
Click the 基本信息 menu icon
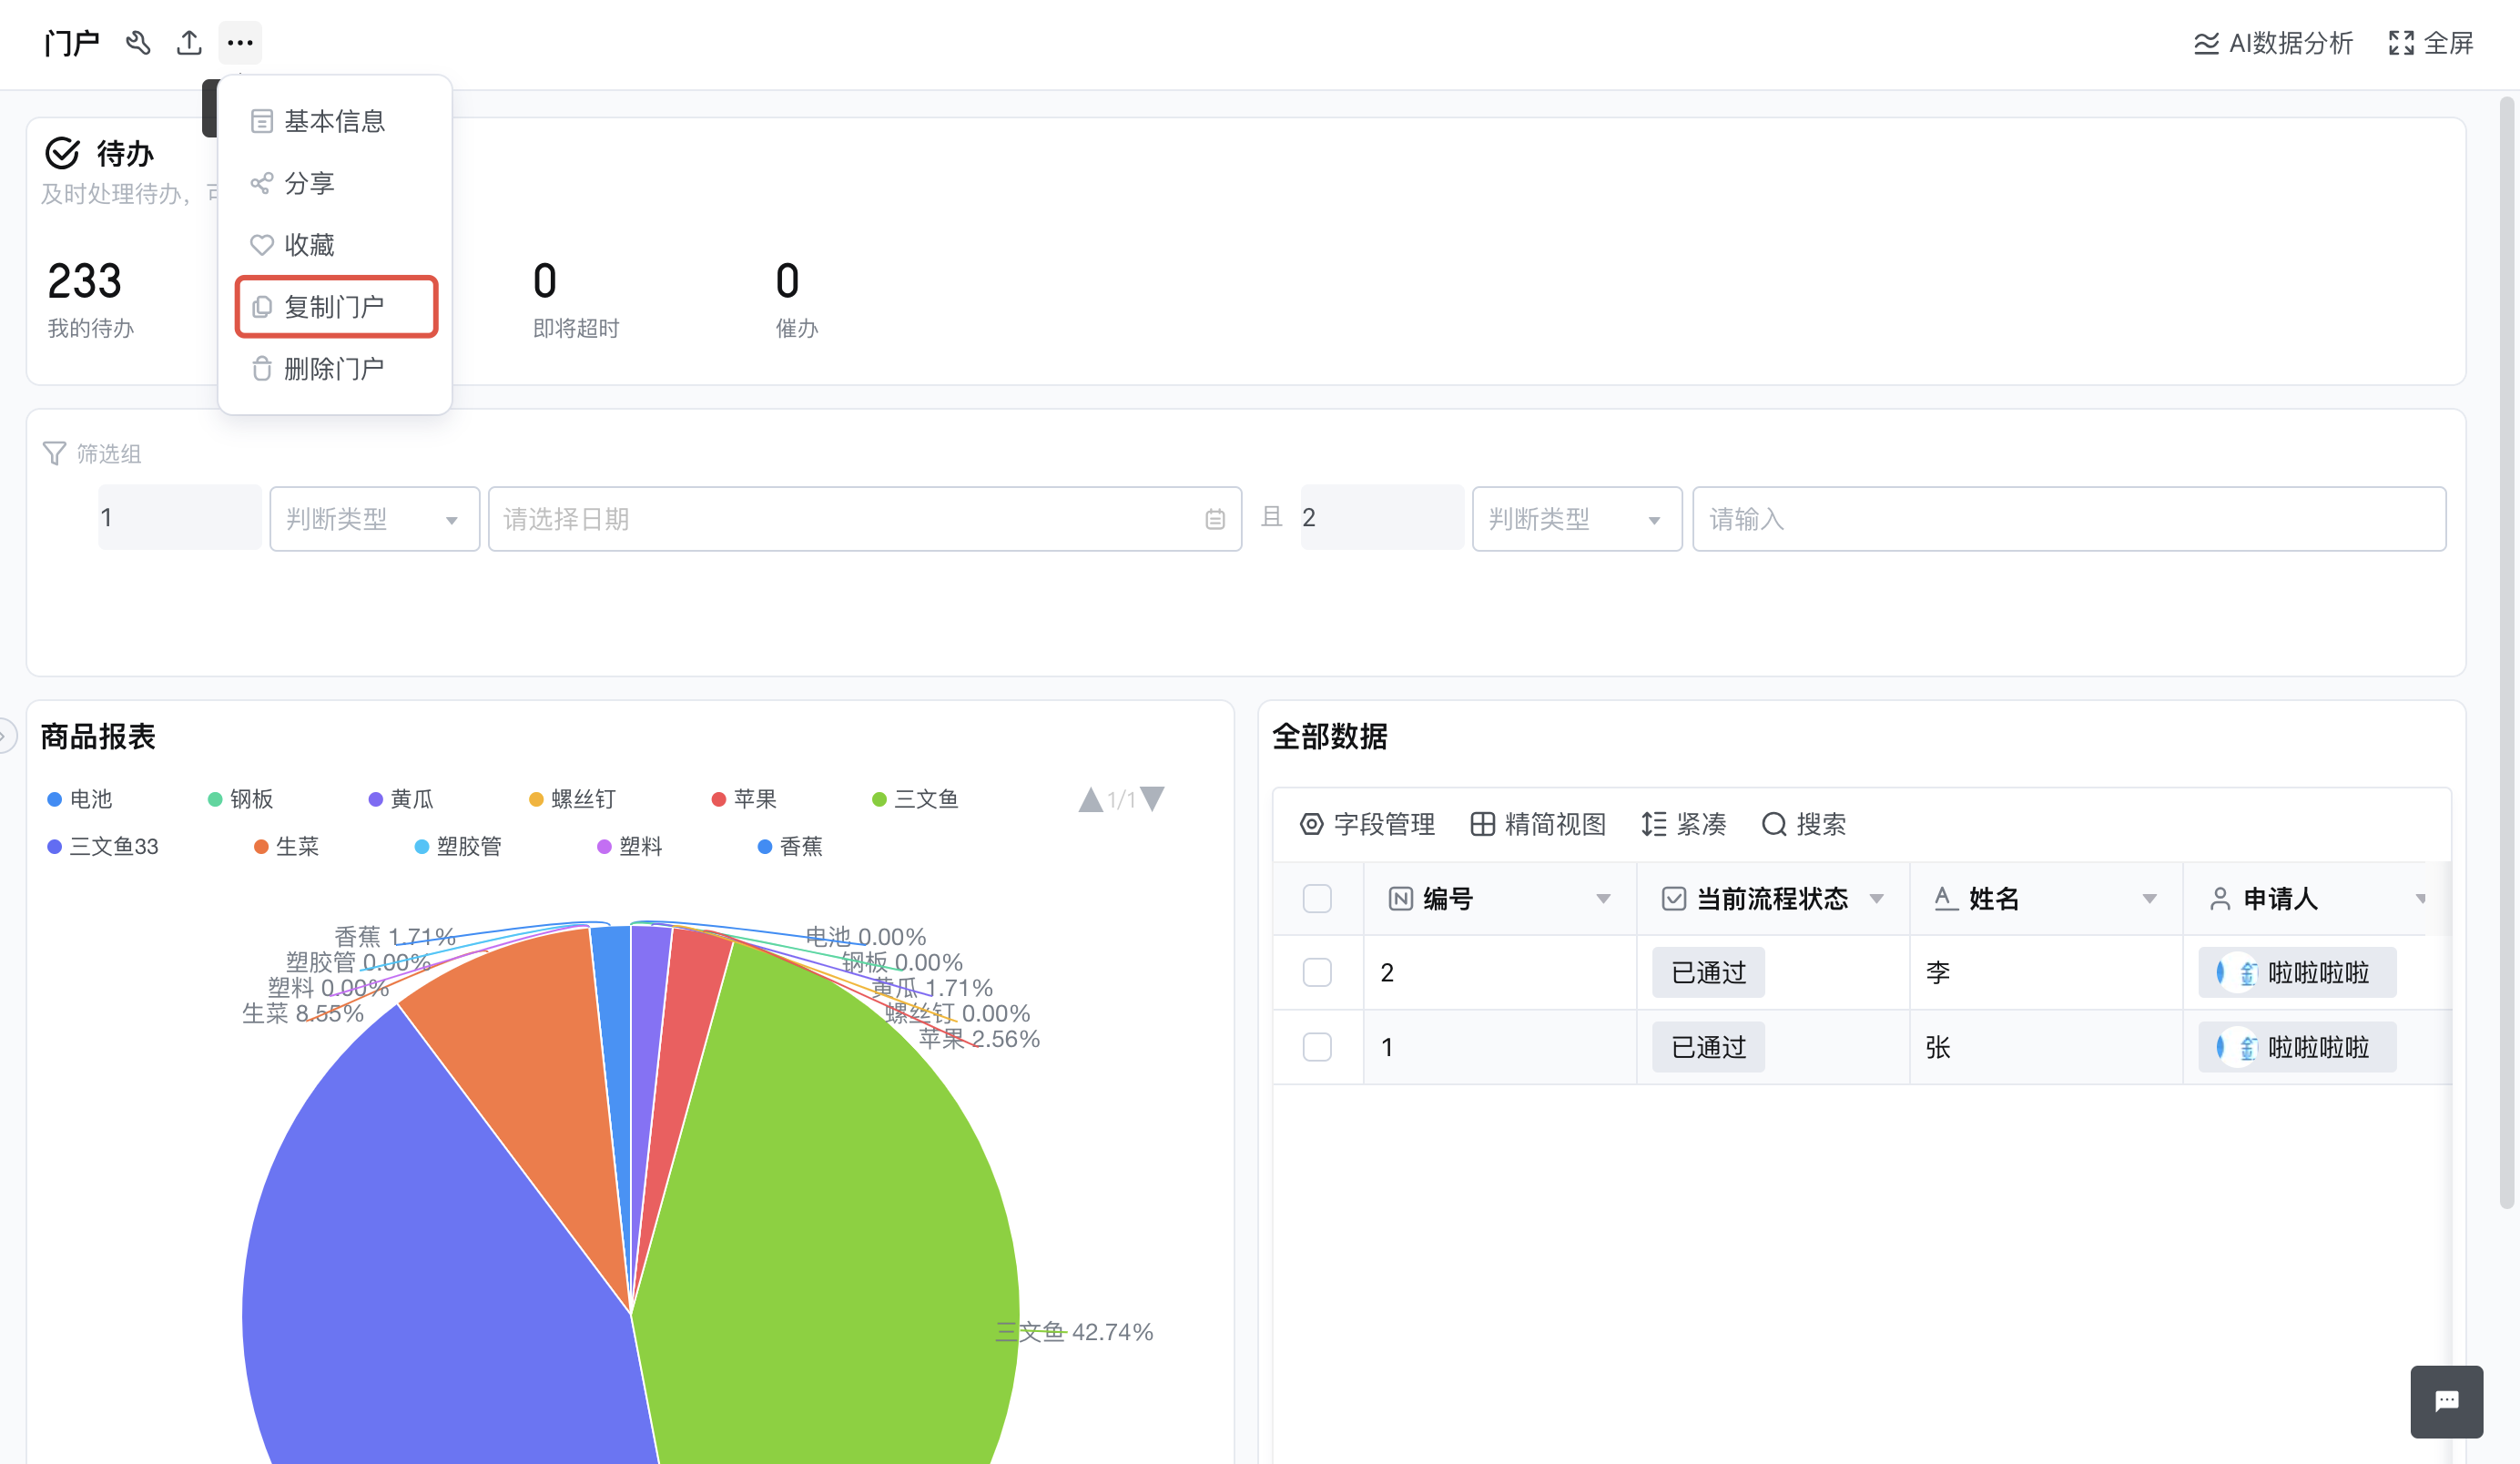[261, 121]
